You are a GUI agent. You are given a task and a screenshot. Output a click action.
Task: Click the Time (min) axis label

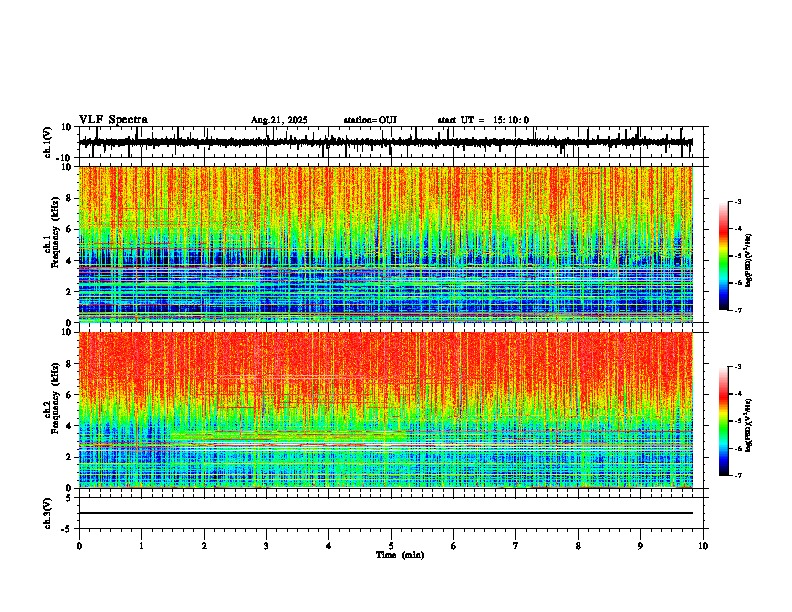[400, 555]
